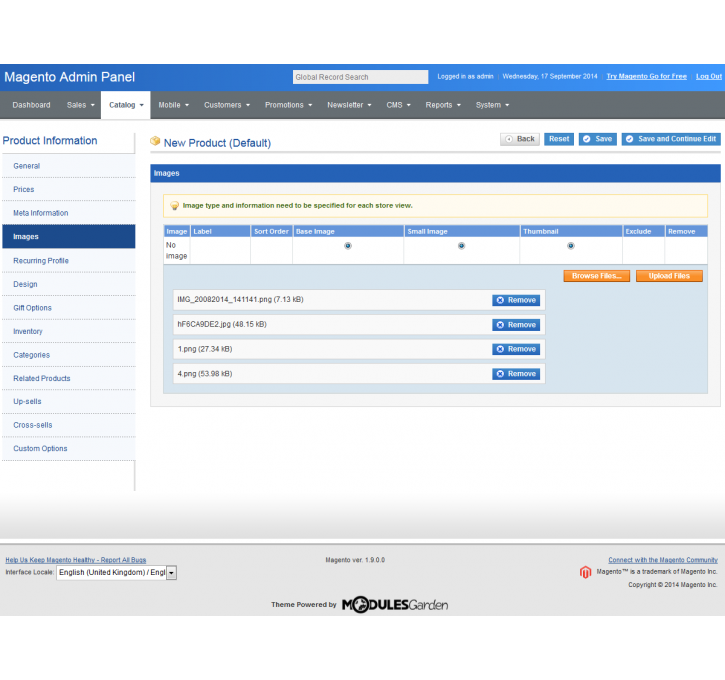Open the Reports dropdown
Viewport: 725px width, 680px height.
pyautogui.click(x=443, y=105)
